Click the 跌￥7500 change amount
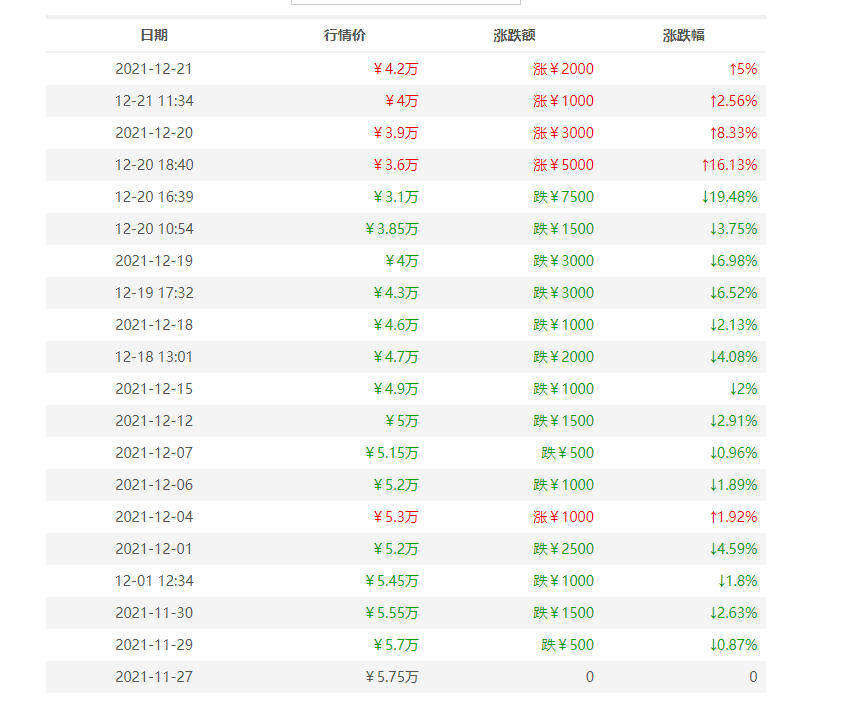Screen dimensions: 846x702 pos(563,197)
